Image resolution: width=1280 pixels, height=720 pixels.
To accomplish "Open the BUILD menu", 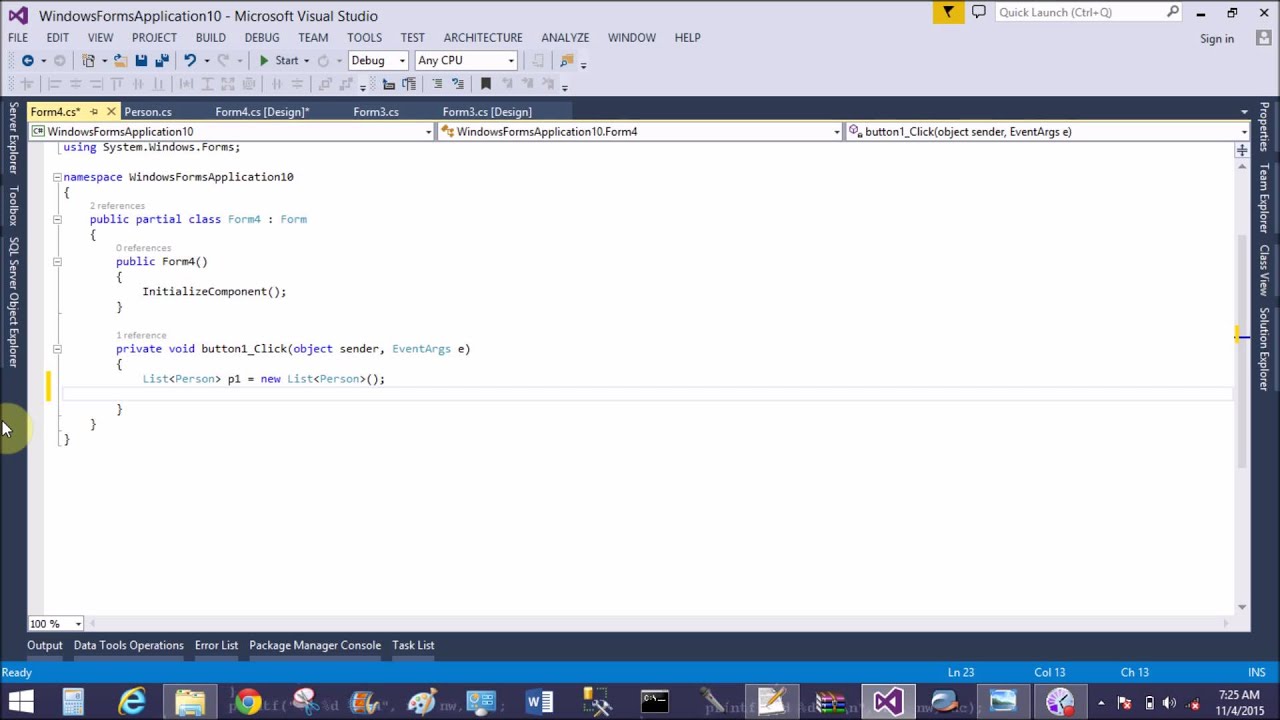I will [x=210, y=37].
